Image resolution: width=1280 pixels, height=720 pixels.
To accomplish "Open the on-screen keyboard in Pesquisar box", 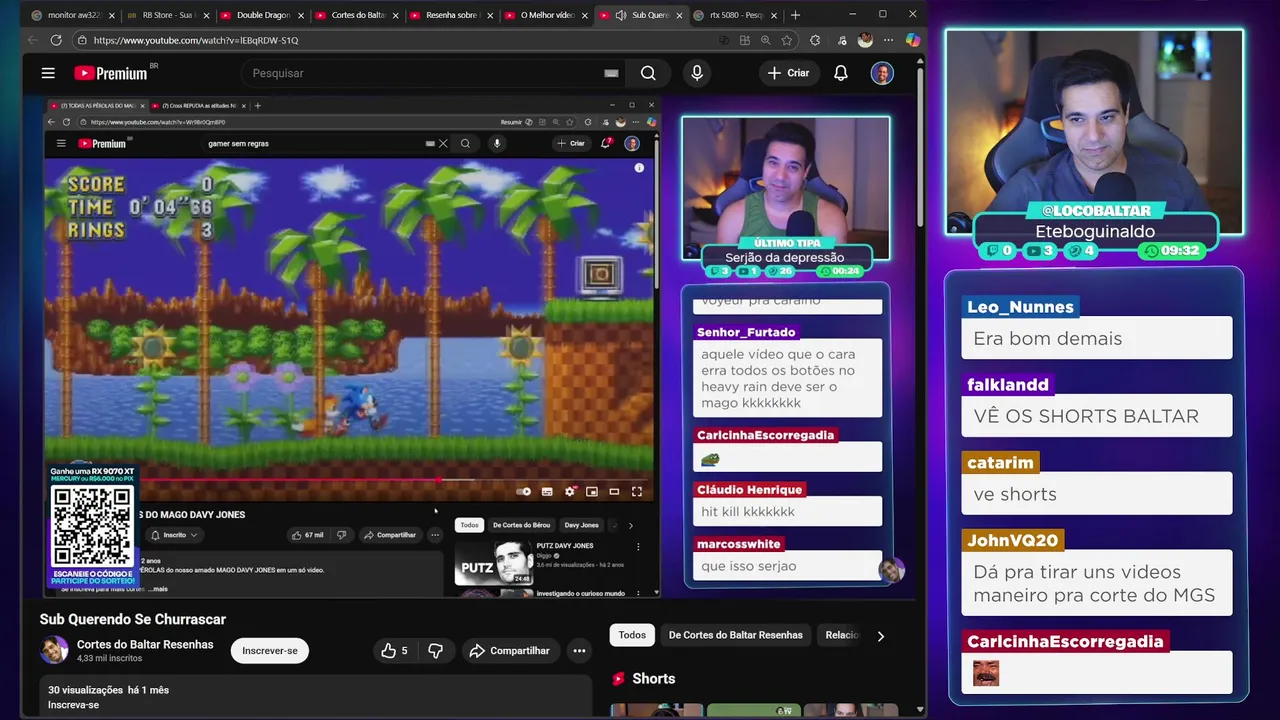I will [x=611, y=73].
